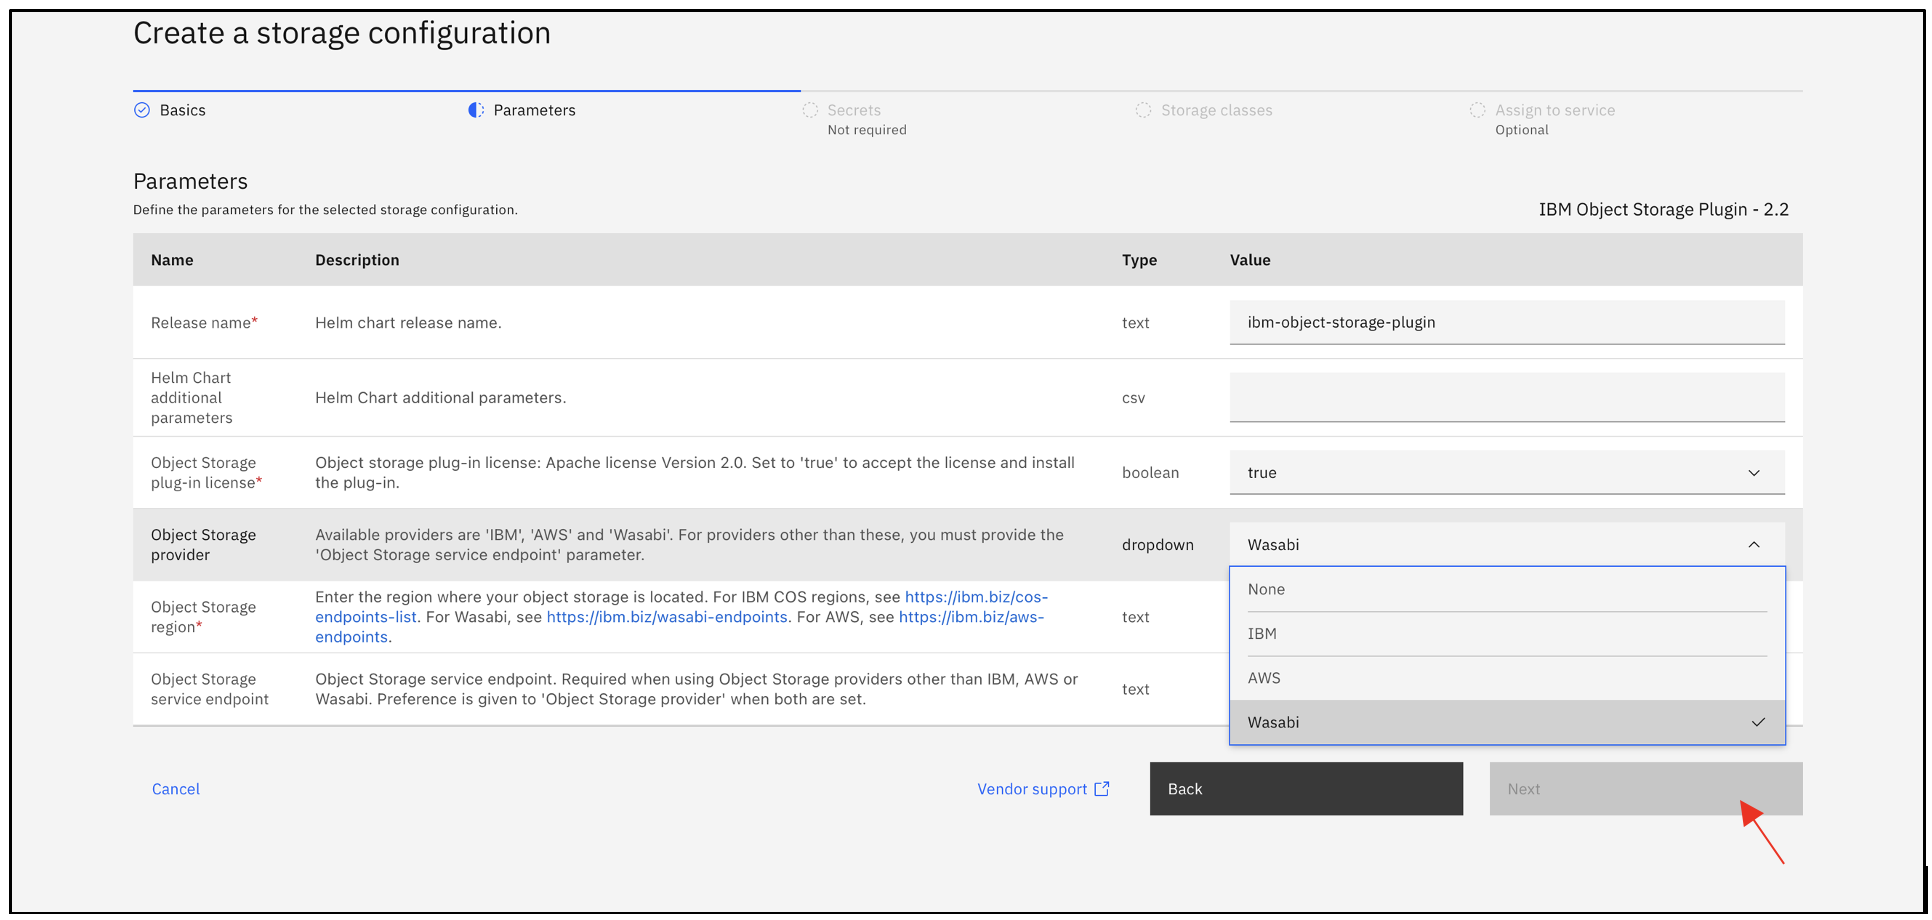The image size is (1932, 920).
Task: Click the 'csv' type cell
Action: pos(1133,397)
